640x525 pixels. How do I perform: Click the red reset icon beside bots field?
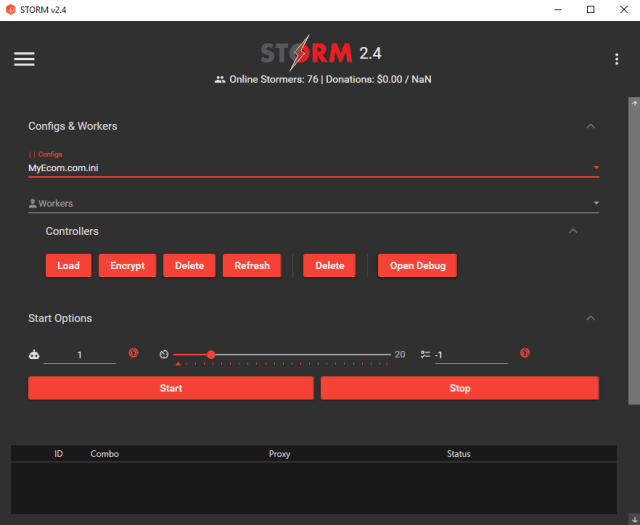(x=133, y=353)
